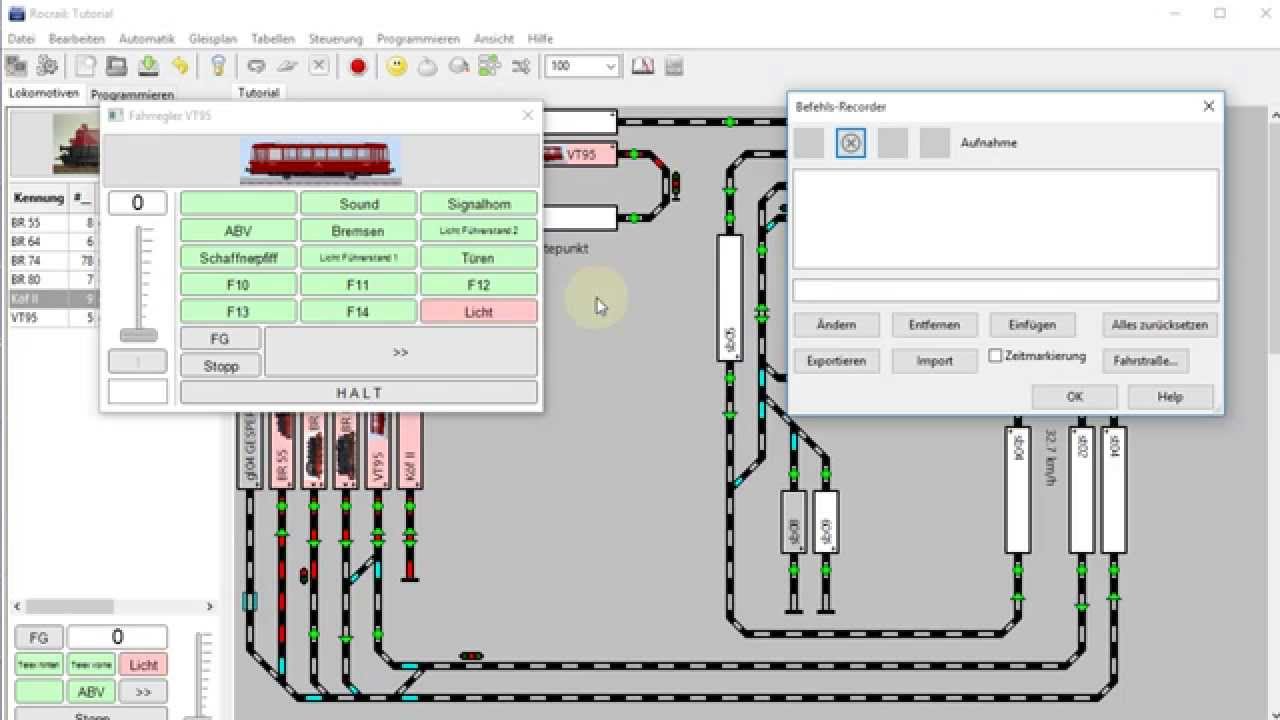Turn off the pink Licht button in Fahrregler
The image size is (1280, 720).
click(x=478, y=312)
